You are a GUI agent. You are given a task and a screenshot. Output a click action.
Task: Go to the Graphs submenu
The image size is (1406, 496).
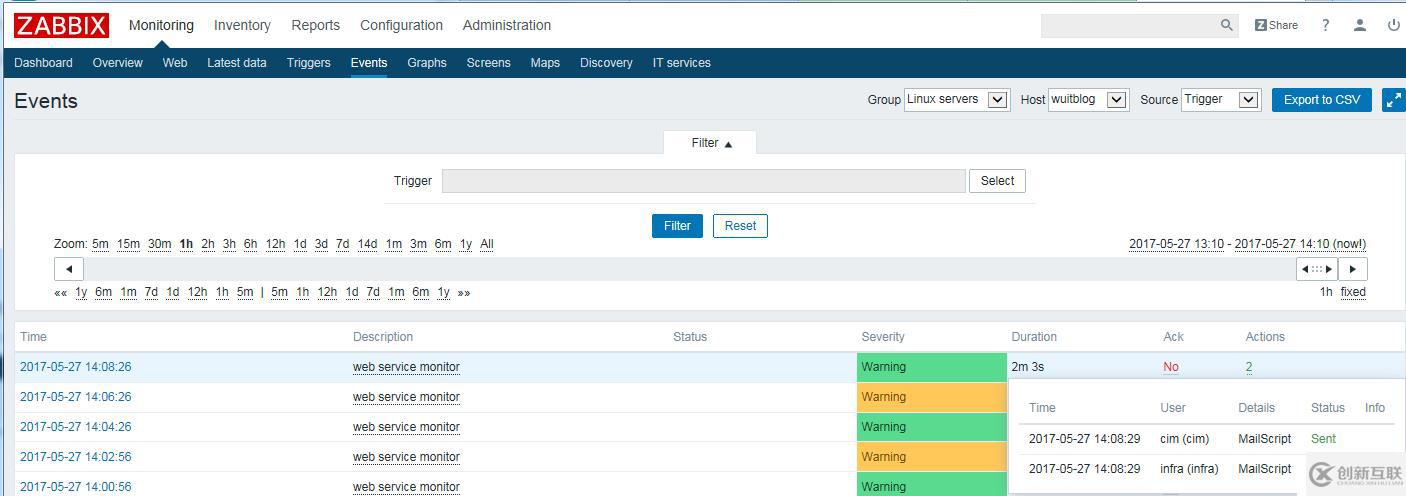[x=427, y=62]
